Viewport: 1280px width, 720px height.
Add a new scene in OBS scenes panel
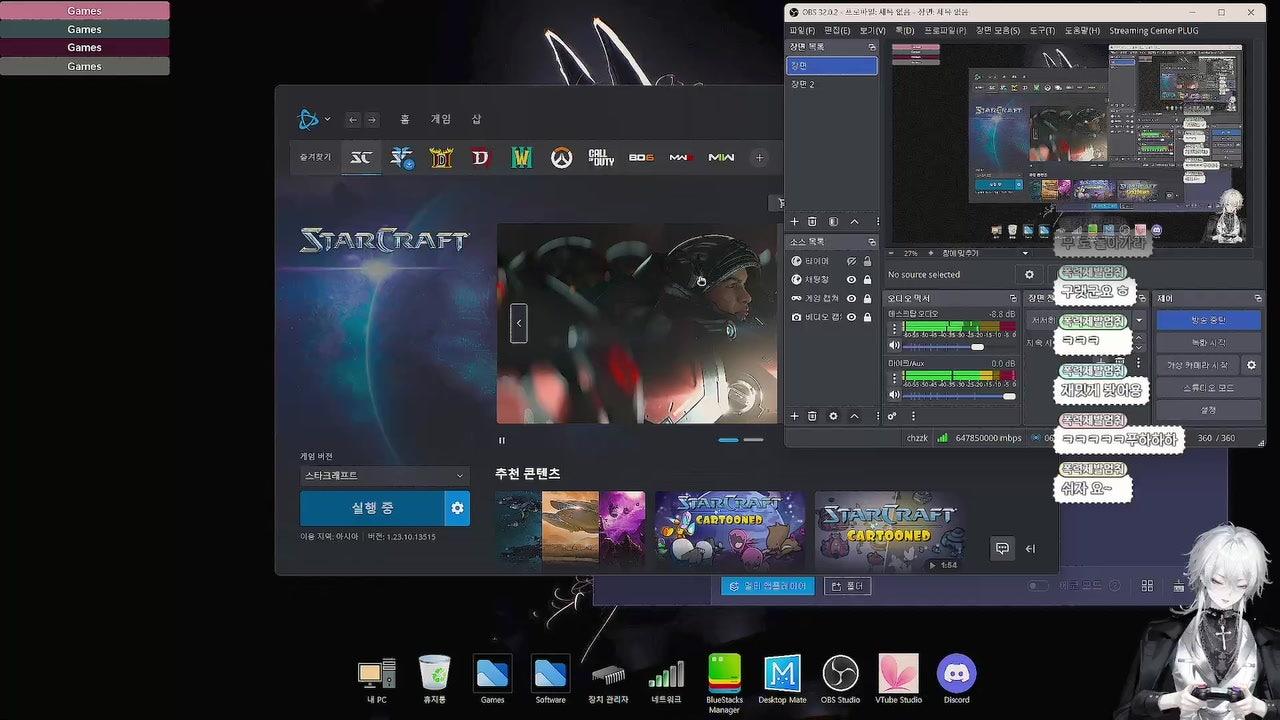tap(795, 222)
